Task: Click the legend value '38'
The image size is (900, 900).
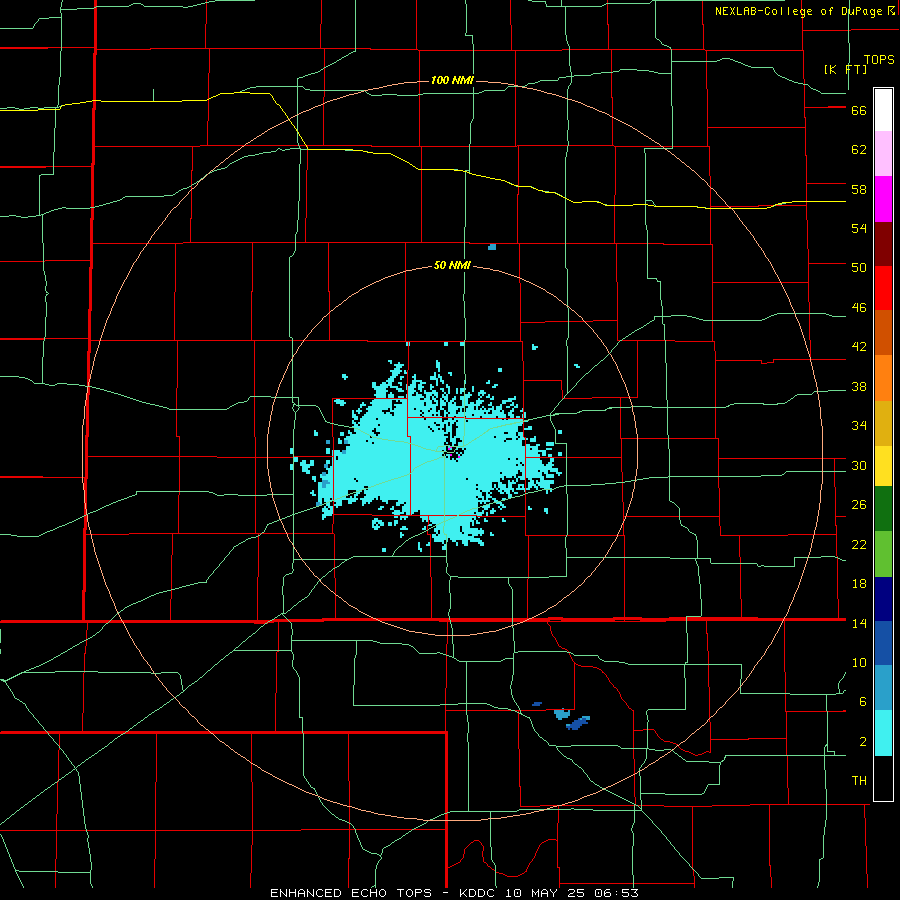Action: pyautogui.click(x=859, y=387)
